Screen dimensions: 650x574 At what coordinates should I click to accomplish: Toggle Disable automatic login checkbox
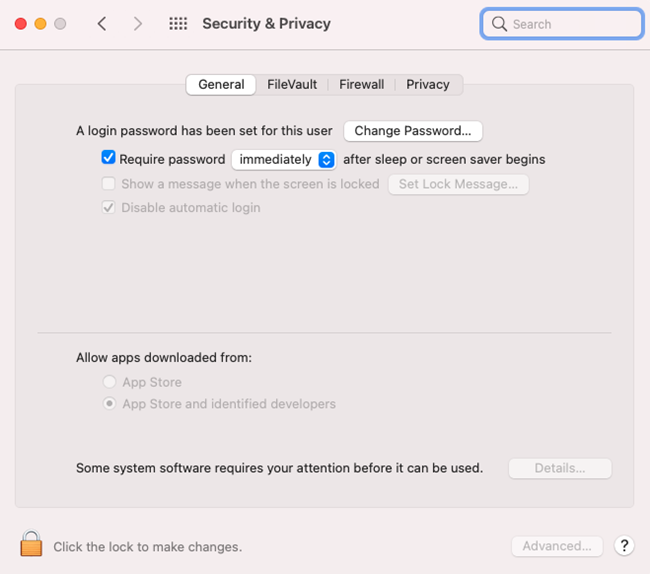(109, 207)
